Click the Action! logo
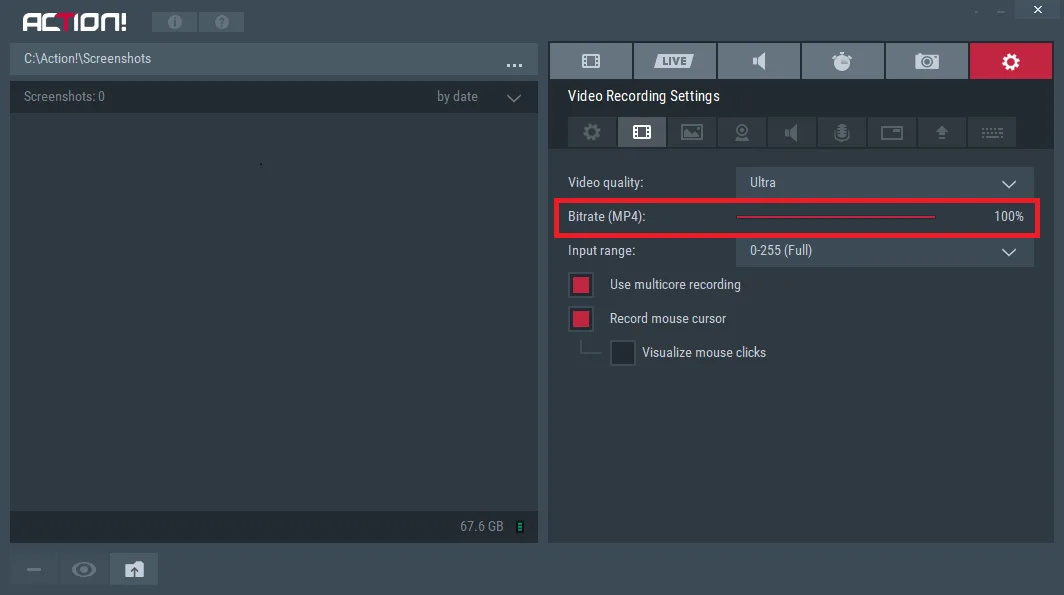1064x595 pixels. coord(75,22)
